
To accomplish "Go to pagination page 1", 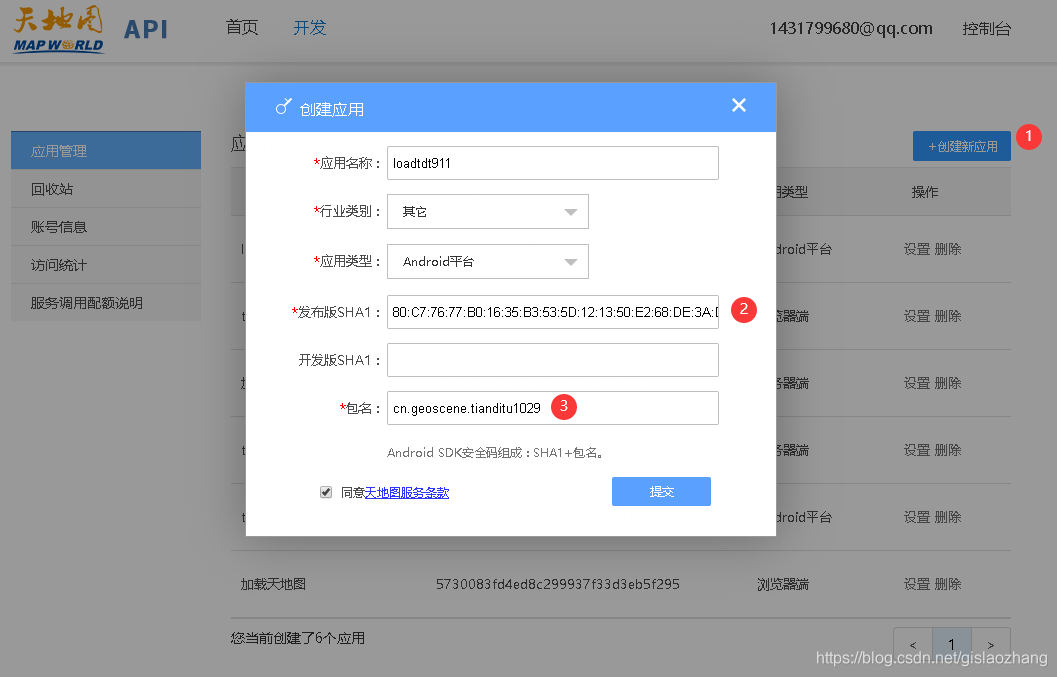I will pos(951,645).
